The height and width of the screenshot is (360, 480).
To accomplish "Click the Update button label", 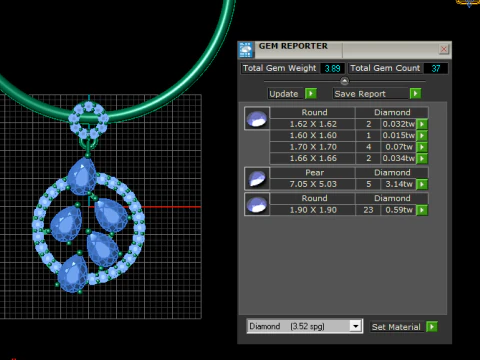I will pyautogui.click(x=284, y=94).
